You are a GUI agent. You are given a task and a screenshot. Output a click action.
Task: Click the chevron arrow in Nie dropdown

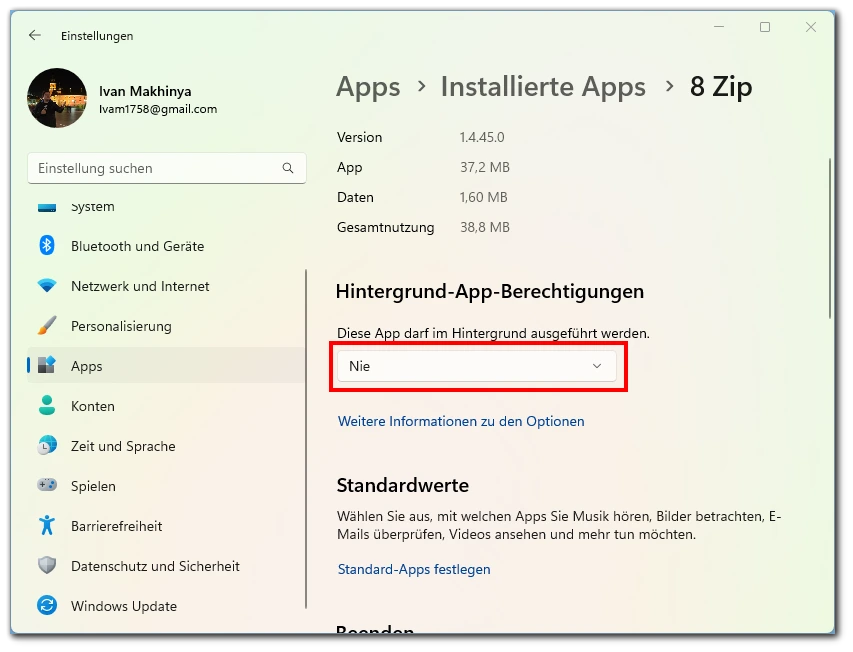(597, 366)
